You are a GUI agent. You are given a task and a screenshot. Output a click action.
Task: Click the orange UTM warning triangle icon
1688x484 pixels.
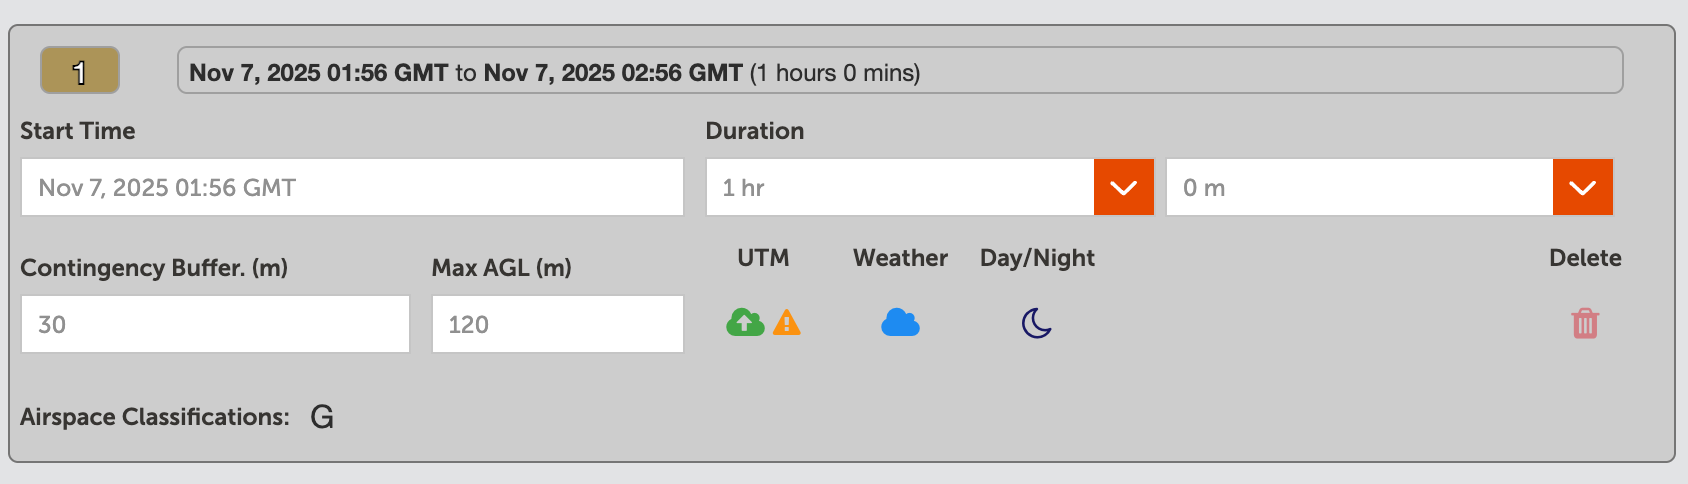pos(787,322)
